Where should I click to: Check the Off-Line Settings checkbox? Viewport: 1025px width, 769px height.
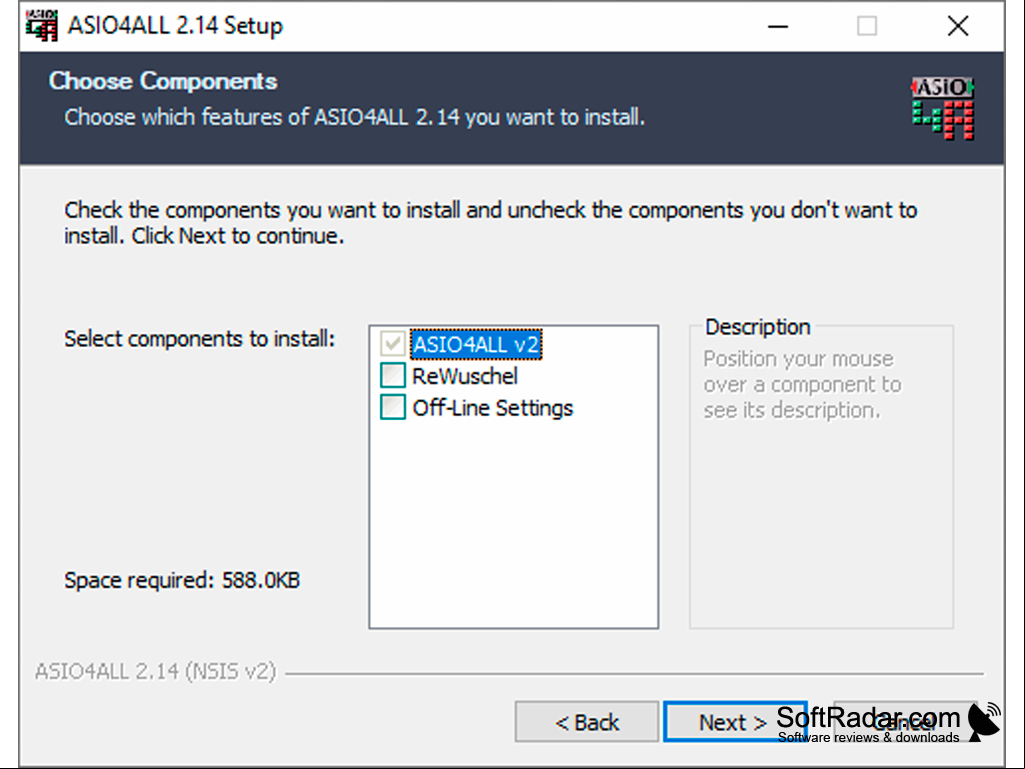[x=393, y=407]
